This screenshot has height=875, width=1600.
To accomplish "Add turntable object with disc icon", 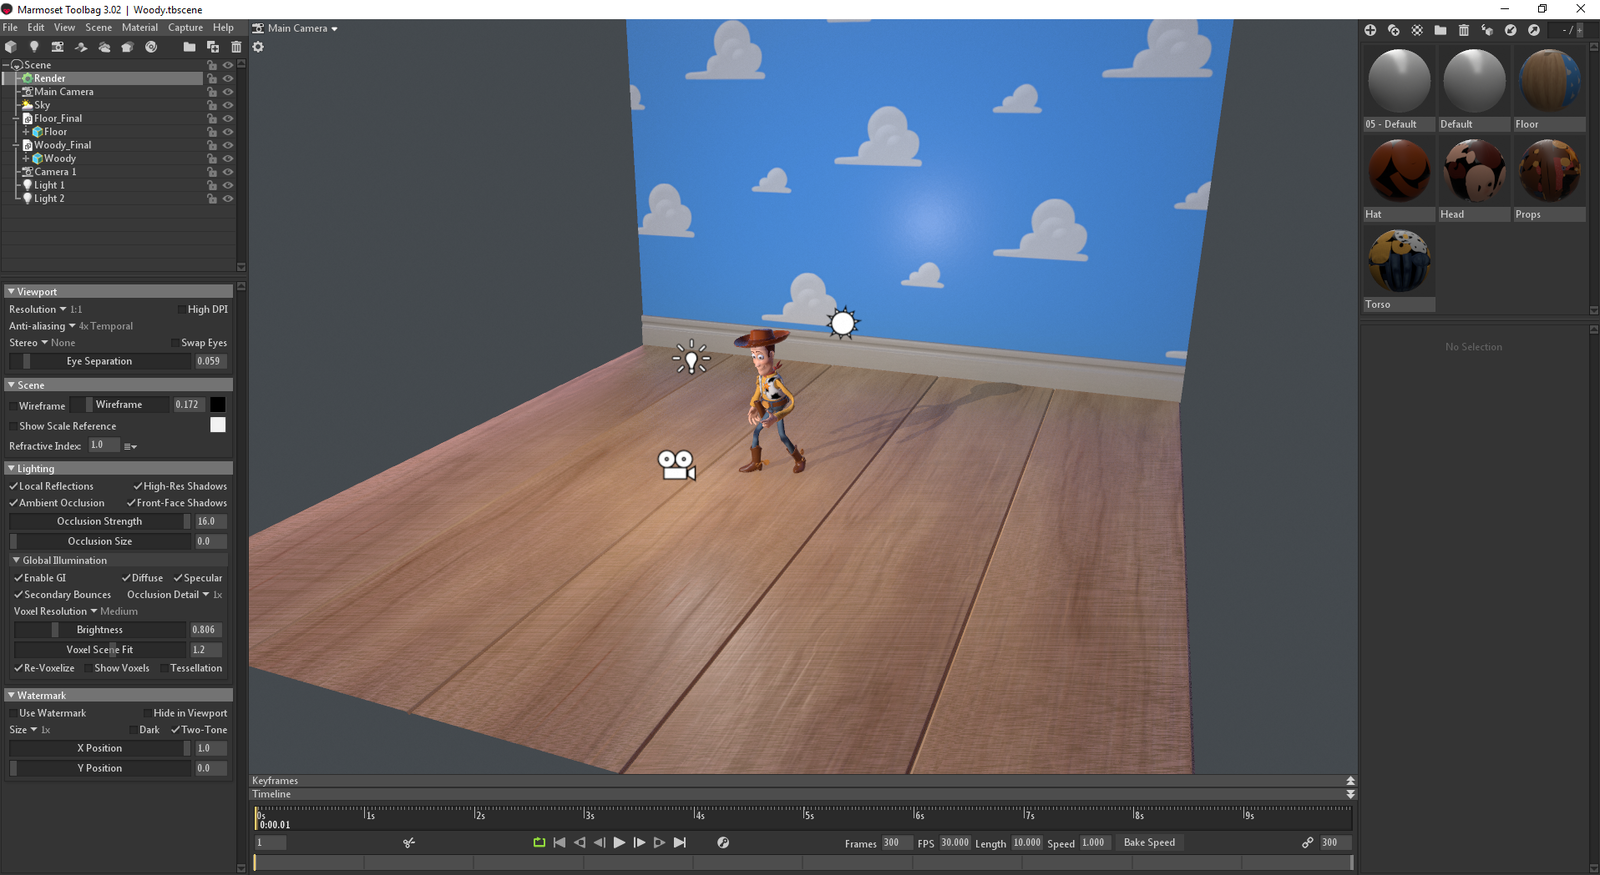I will coord(151,47).
